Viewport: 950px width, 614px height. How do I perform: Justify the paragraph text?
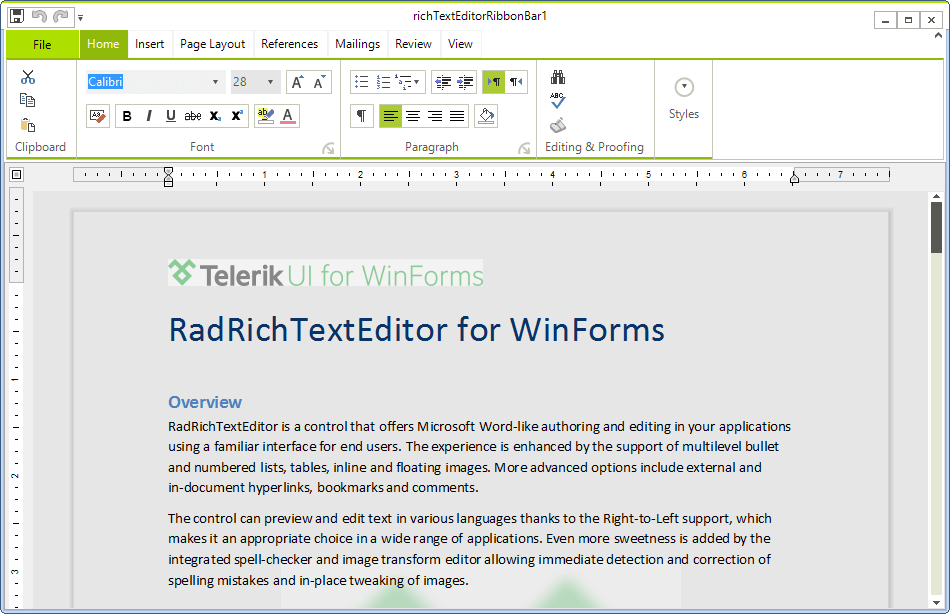(457, 116)
